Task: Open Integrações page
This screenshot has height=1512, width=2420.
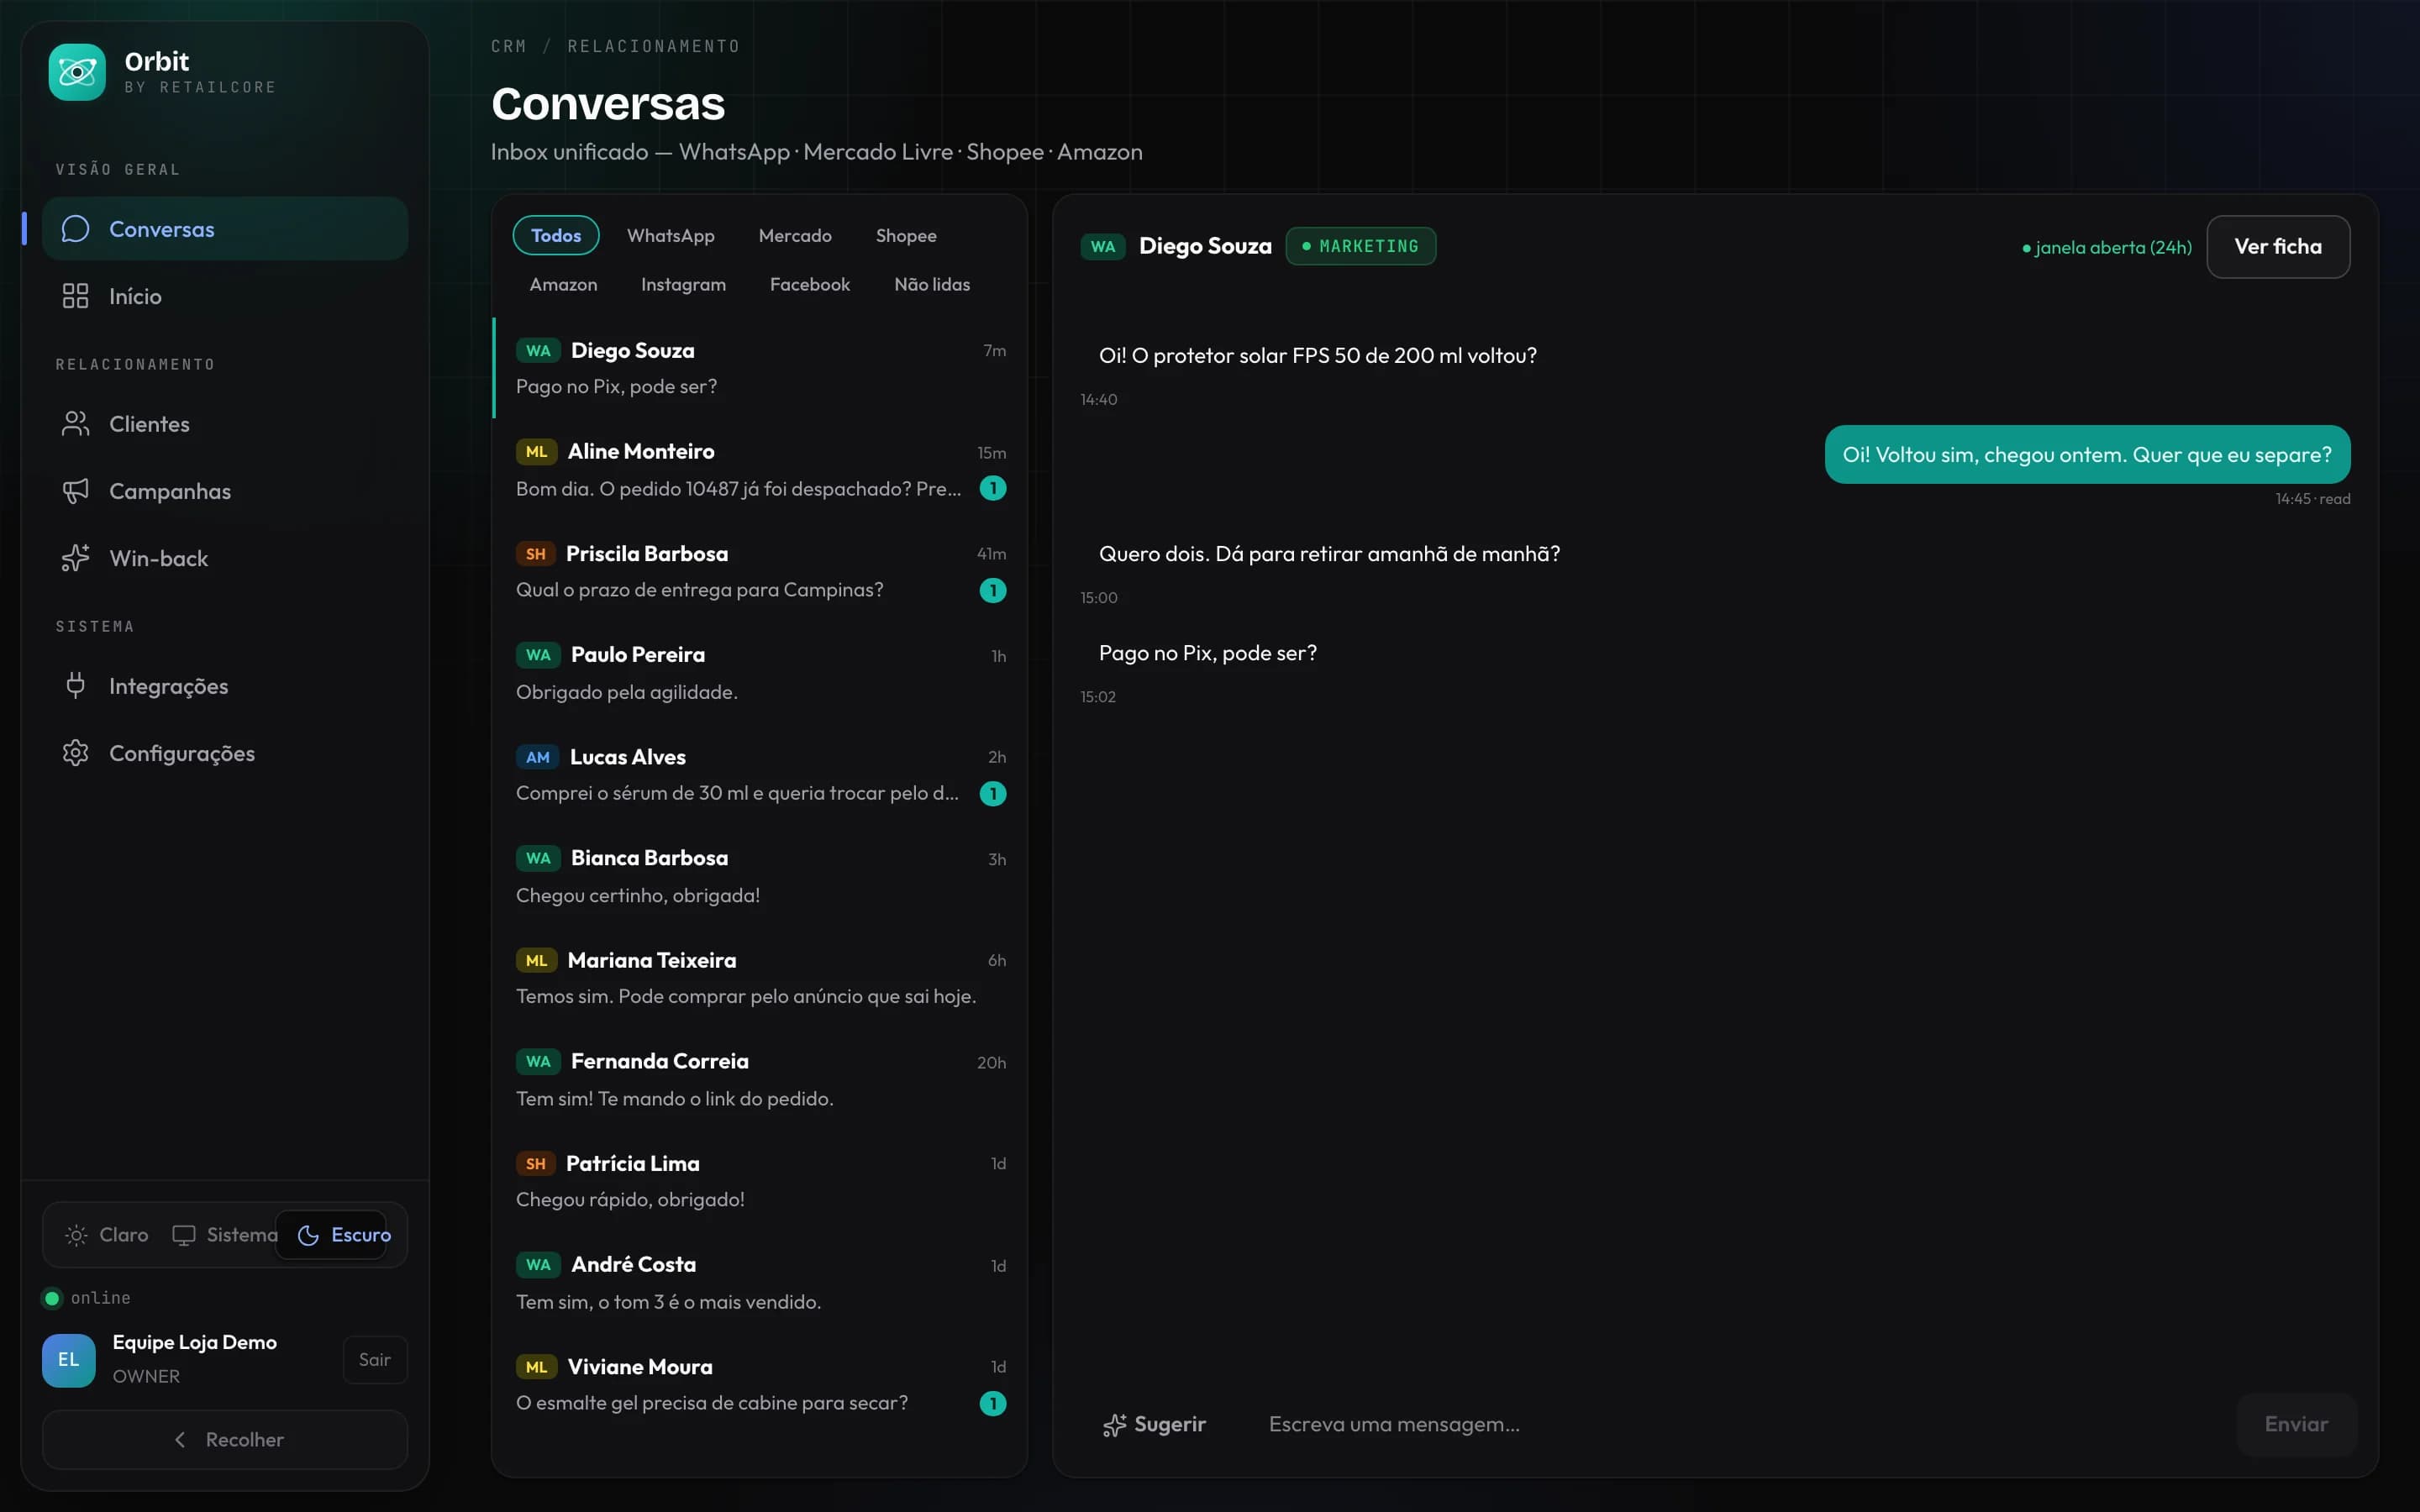Action: pos(225,686)
